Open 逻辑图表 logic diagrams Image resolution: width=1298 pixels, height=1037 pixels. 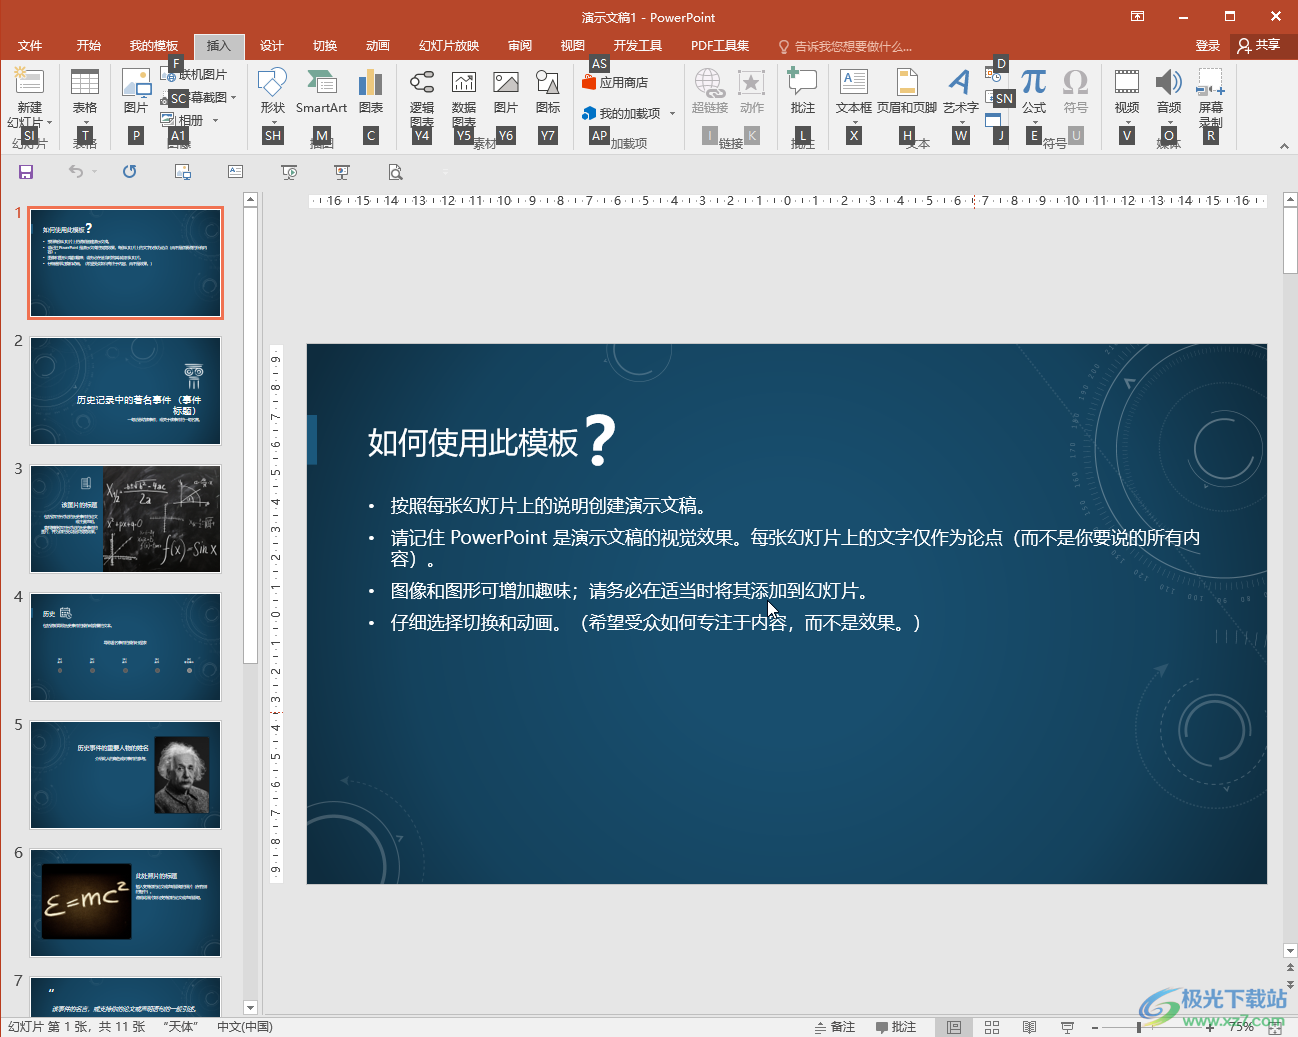click(422, 98)
